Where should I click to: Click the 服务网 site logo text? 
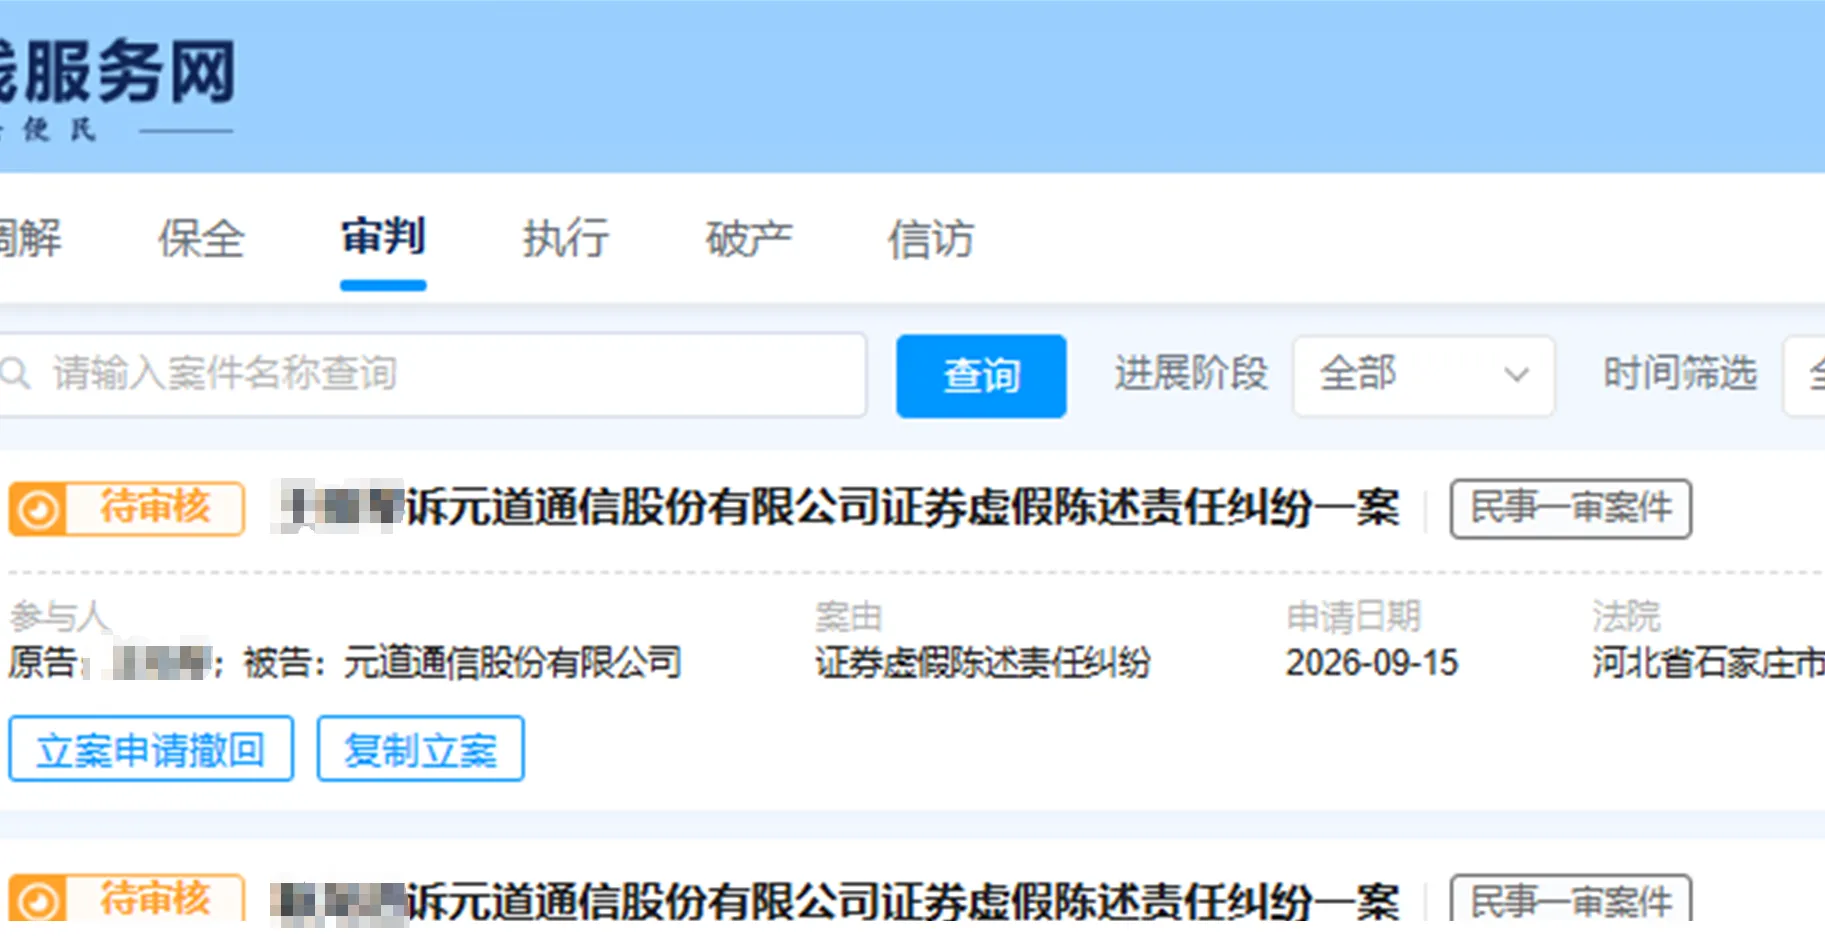click(118, 72)
